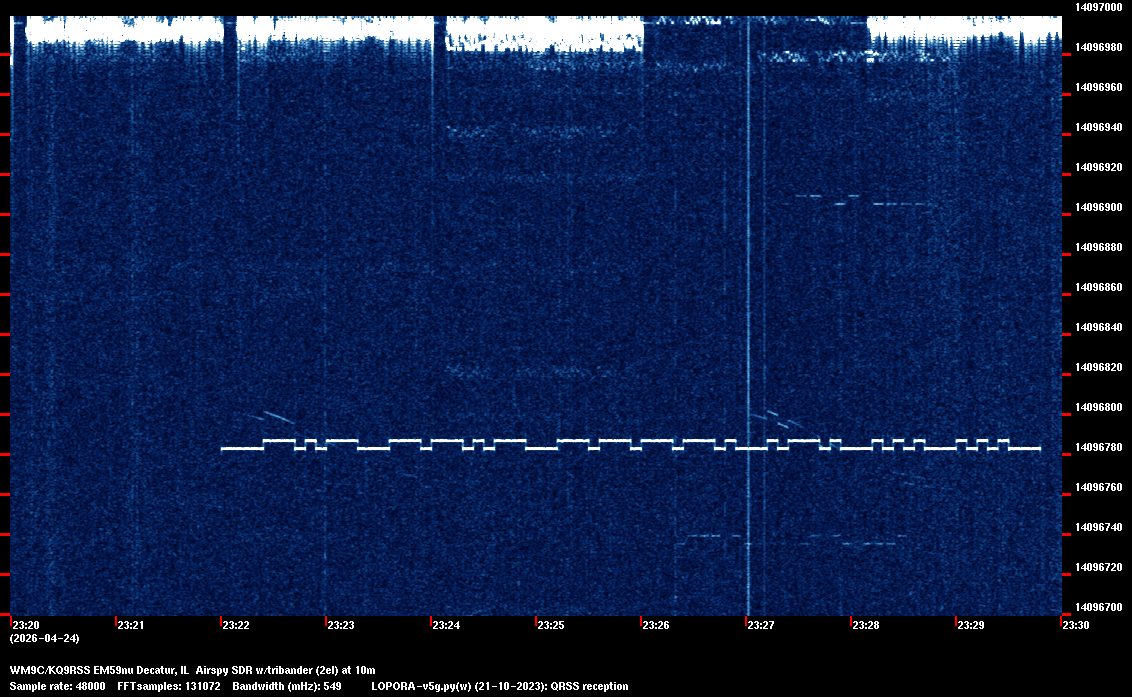Viewport: 1132px width, 697px height.
Task: Click the faint trace near 14096900 after 23:27
Action: 865,199
